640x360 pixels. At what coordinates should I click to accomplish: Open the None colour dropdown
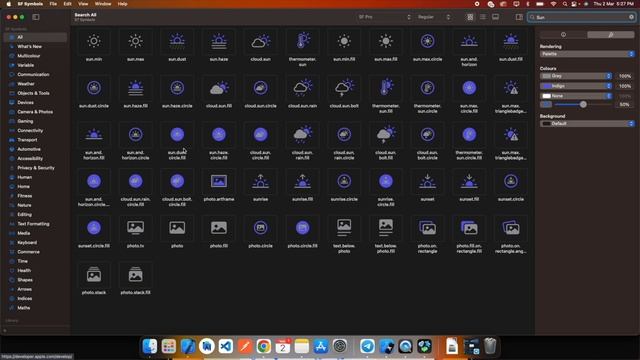(x=576, y=96)
